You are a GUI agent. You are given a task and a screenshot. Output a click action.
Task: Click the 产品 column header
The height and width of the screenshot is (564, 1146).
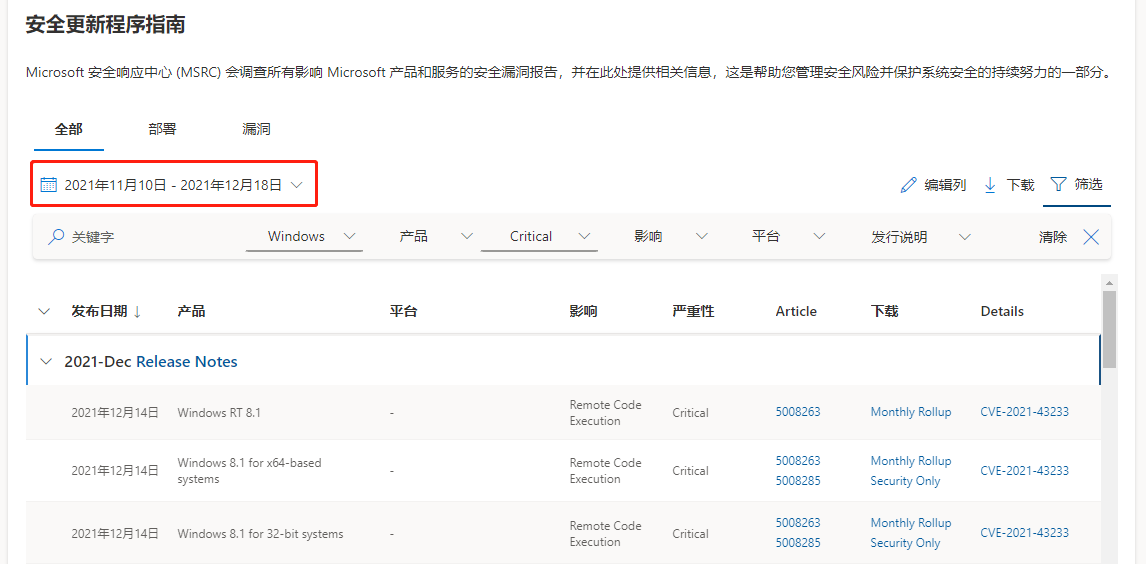click(x=191, y=311)
